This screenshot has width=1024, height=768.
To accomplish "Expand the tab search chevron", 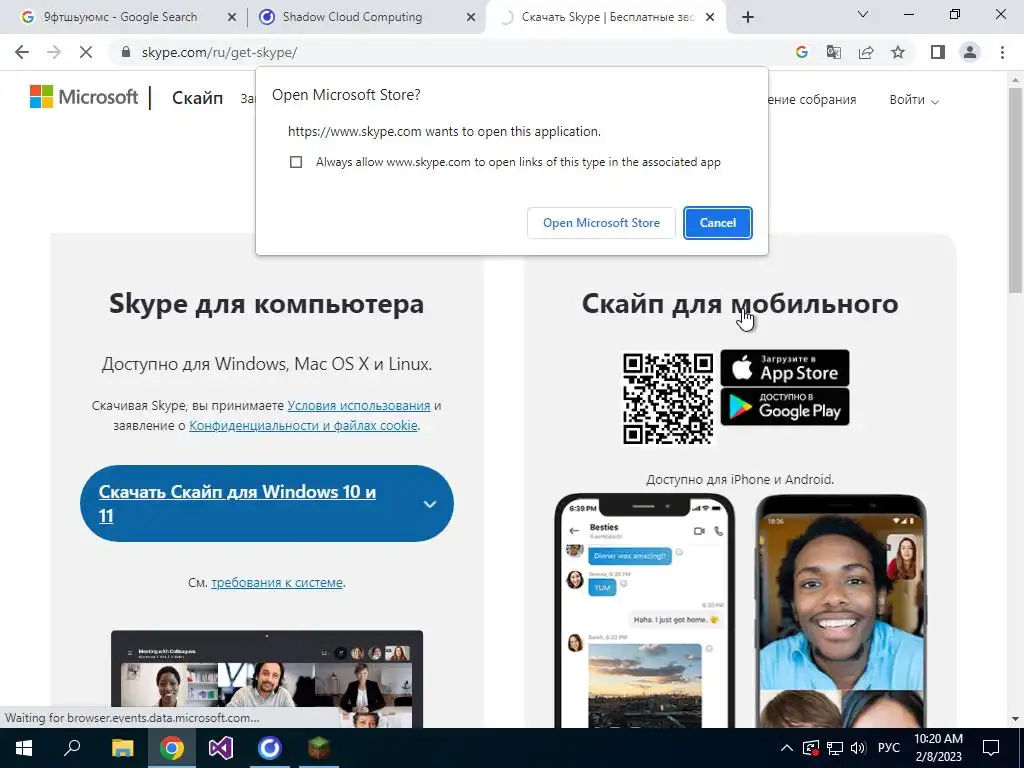I will [x=863, y=14].
